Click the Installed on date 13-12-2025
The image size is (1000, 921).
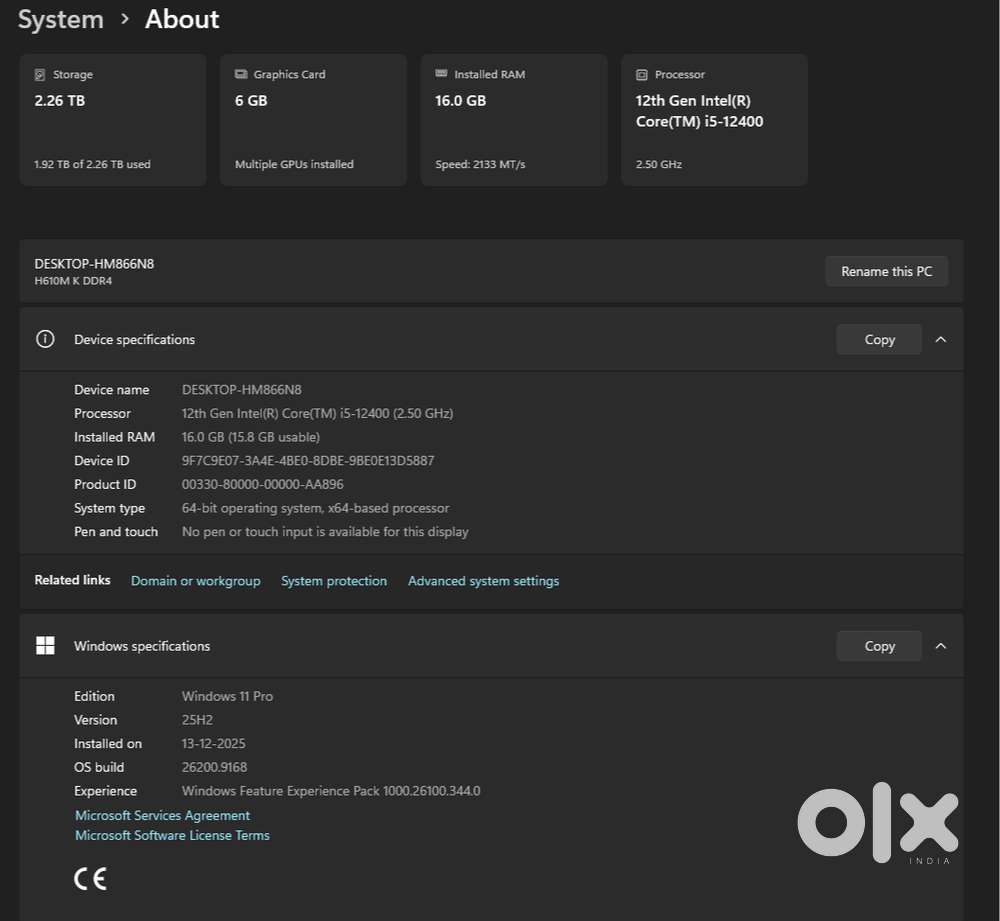click(214, 744)
